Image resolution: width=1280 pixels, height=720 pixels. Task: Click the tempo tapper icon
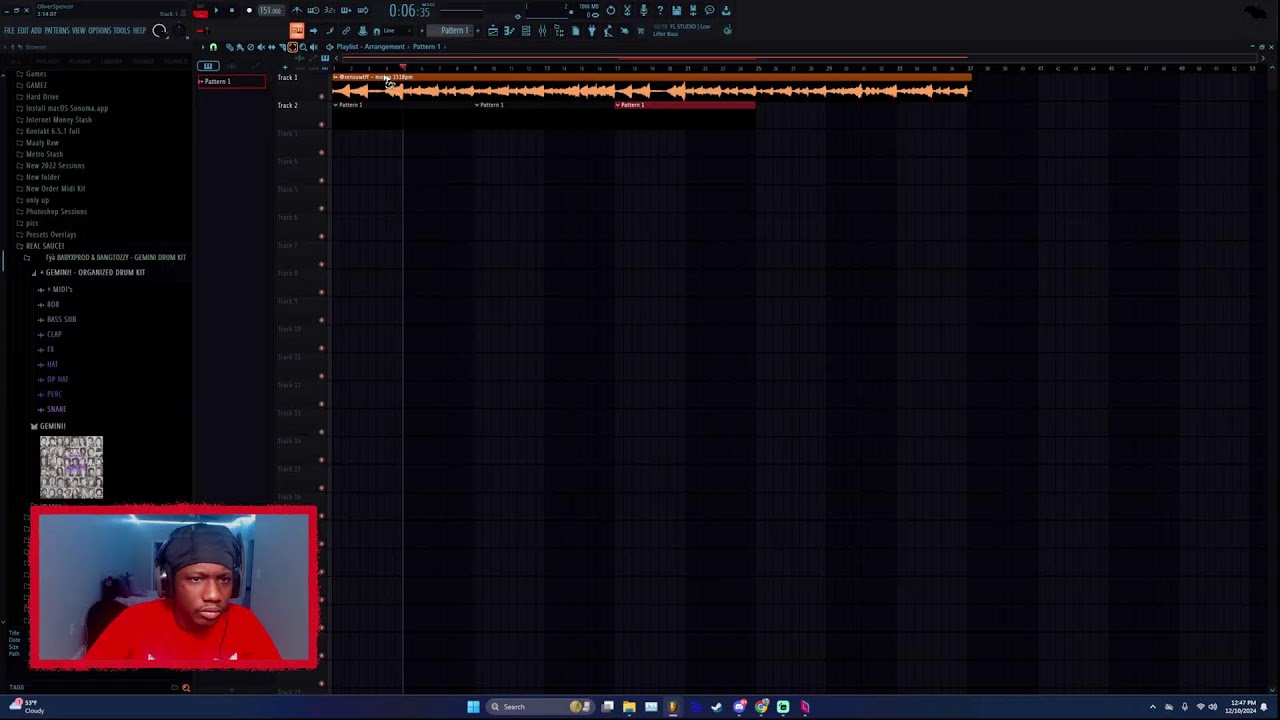point(608,31)
